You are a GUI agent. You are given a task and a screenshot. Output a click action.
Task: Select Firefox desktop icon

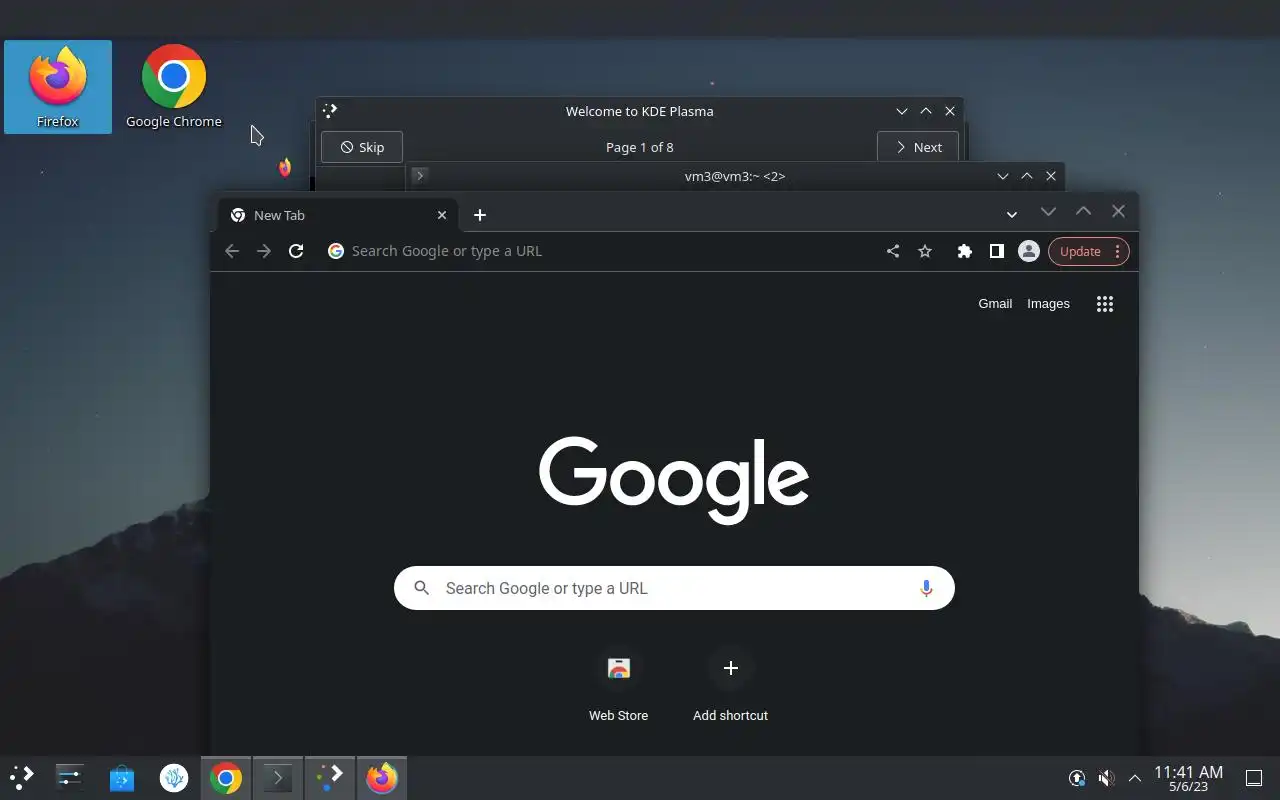58,87
